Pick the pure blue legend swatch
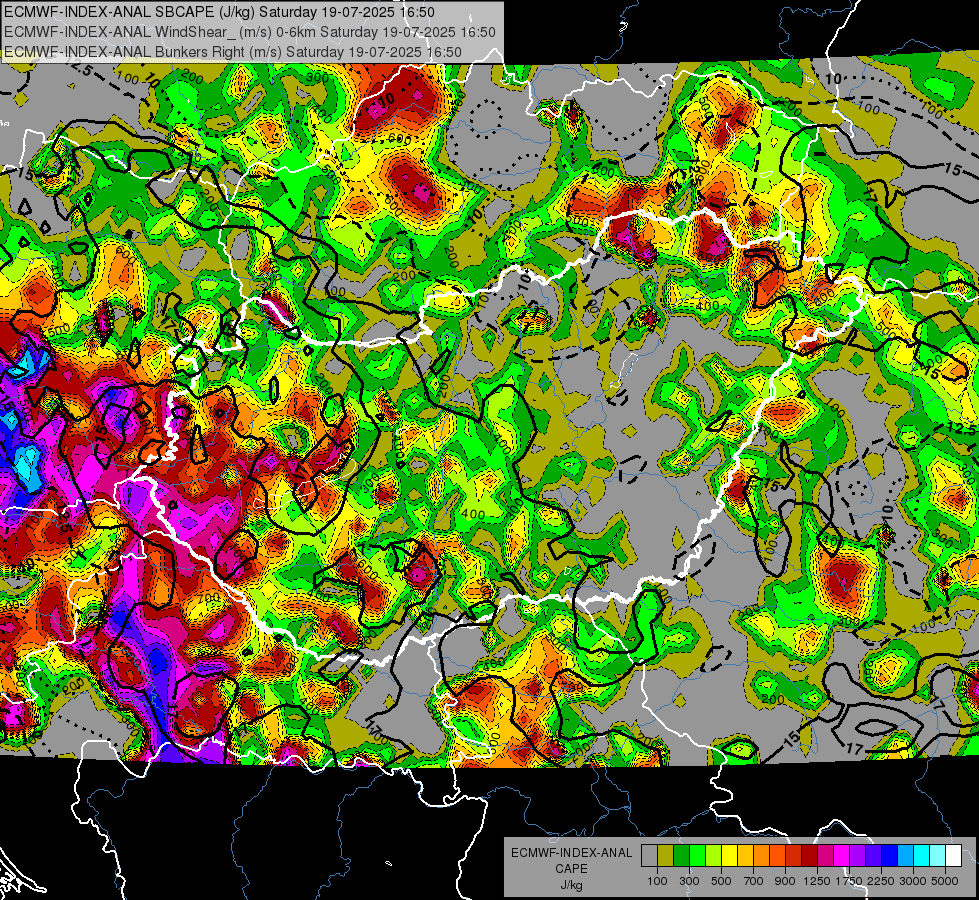979x900 pixels. pos(890,856)
